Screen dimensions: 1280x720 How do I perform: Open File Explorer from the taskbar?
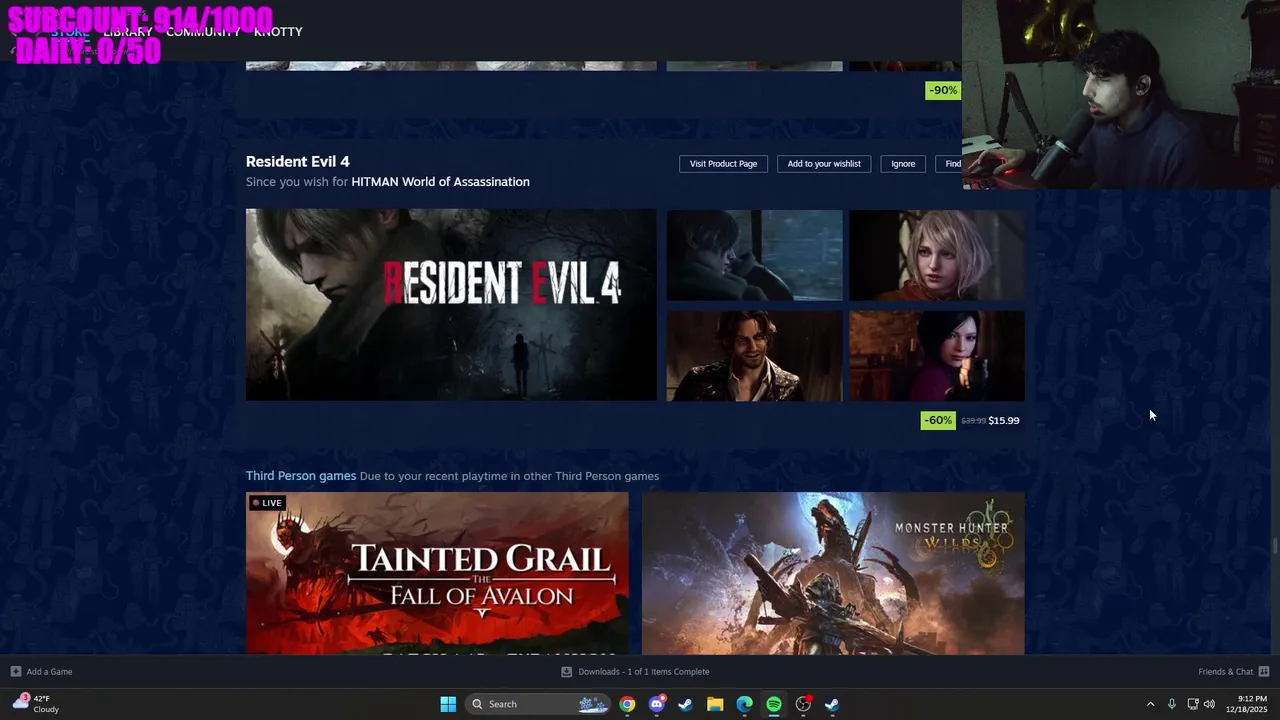[x=715, y=704]
